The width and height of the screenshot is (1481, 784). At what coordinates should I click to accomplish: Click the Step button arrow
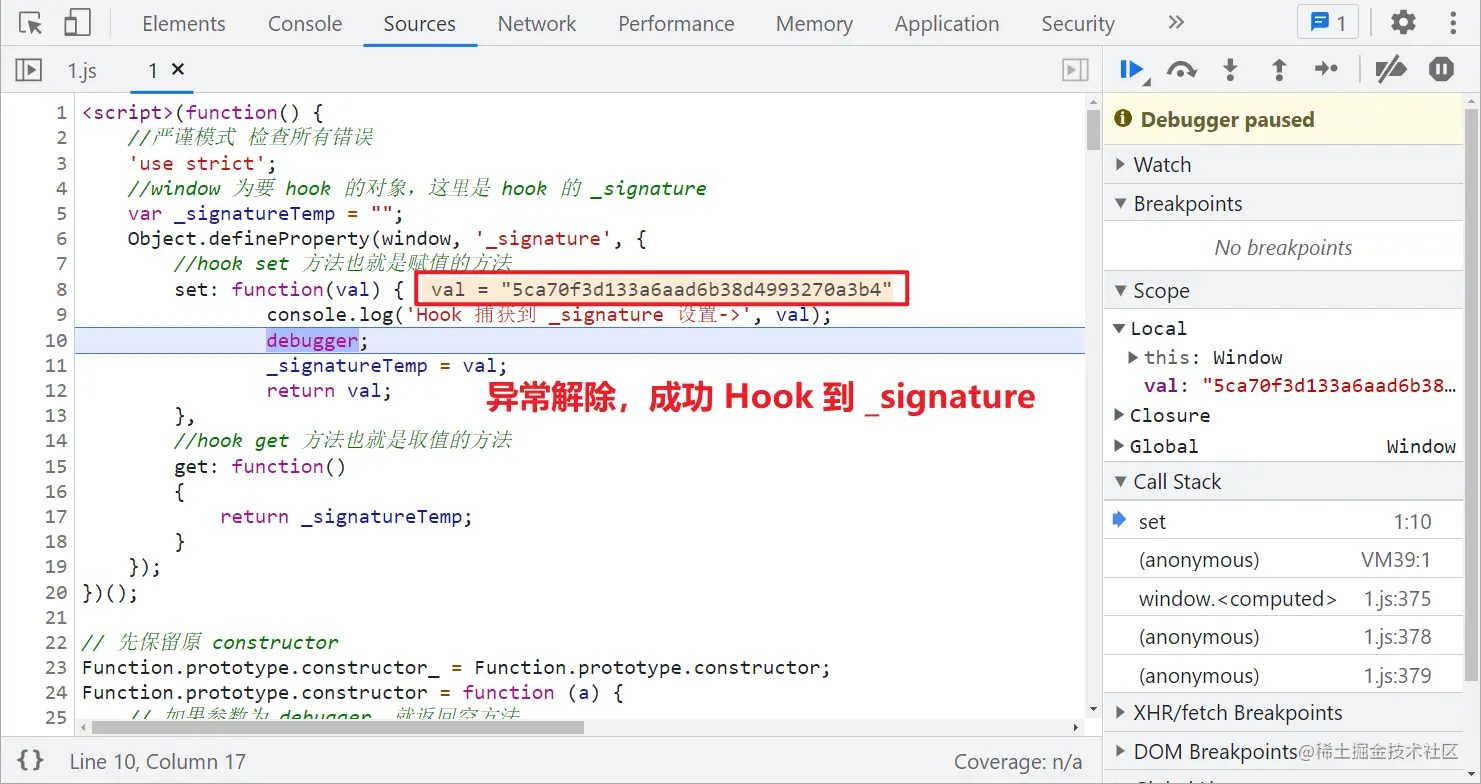click(x=1326, y=70)
